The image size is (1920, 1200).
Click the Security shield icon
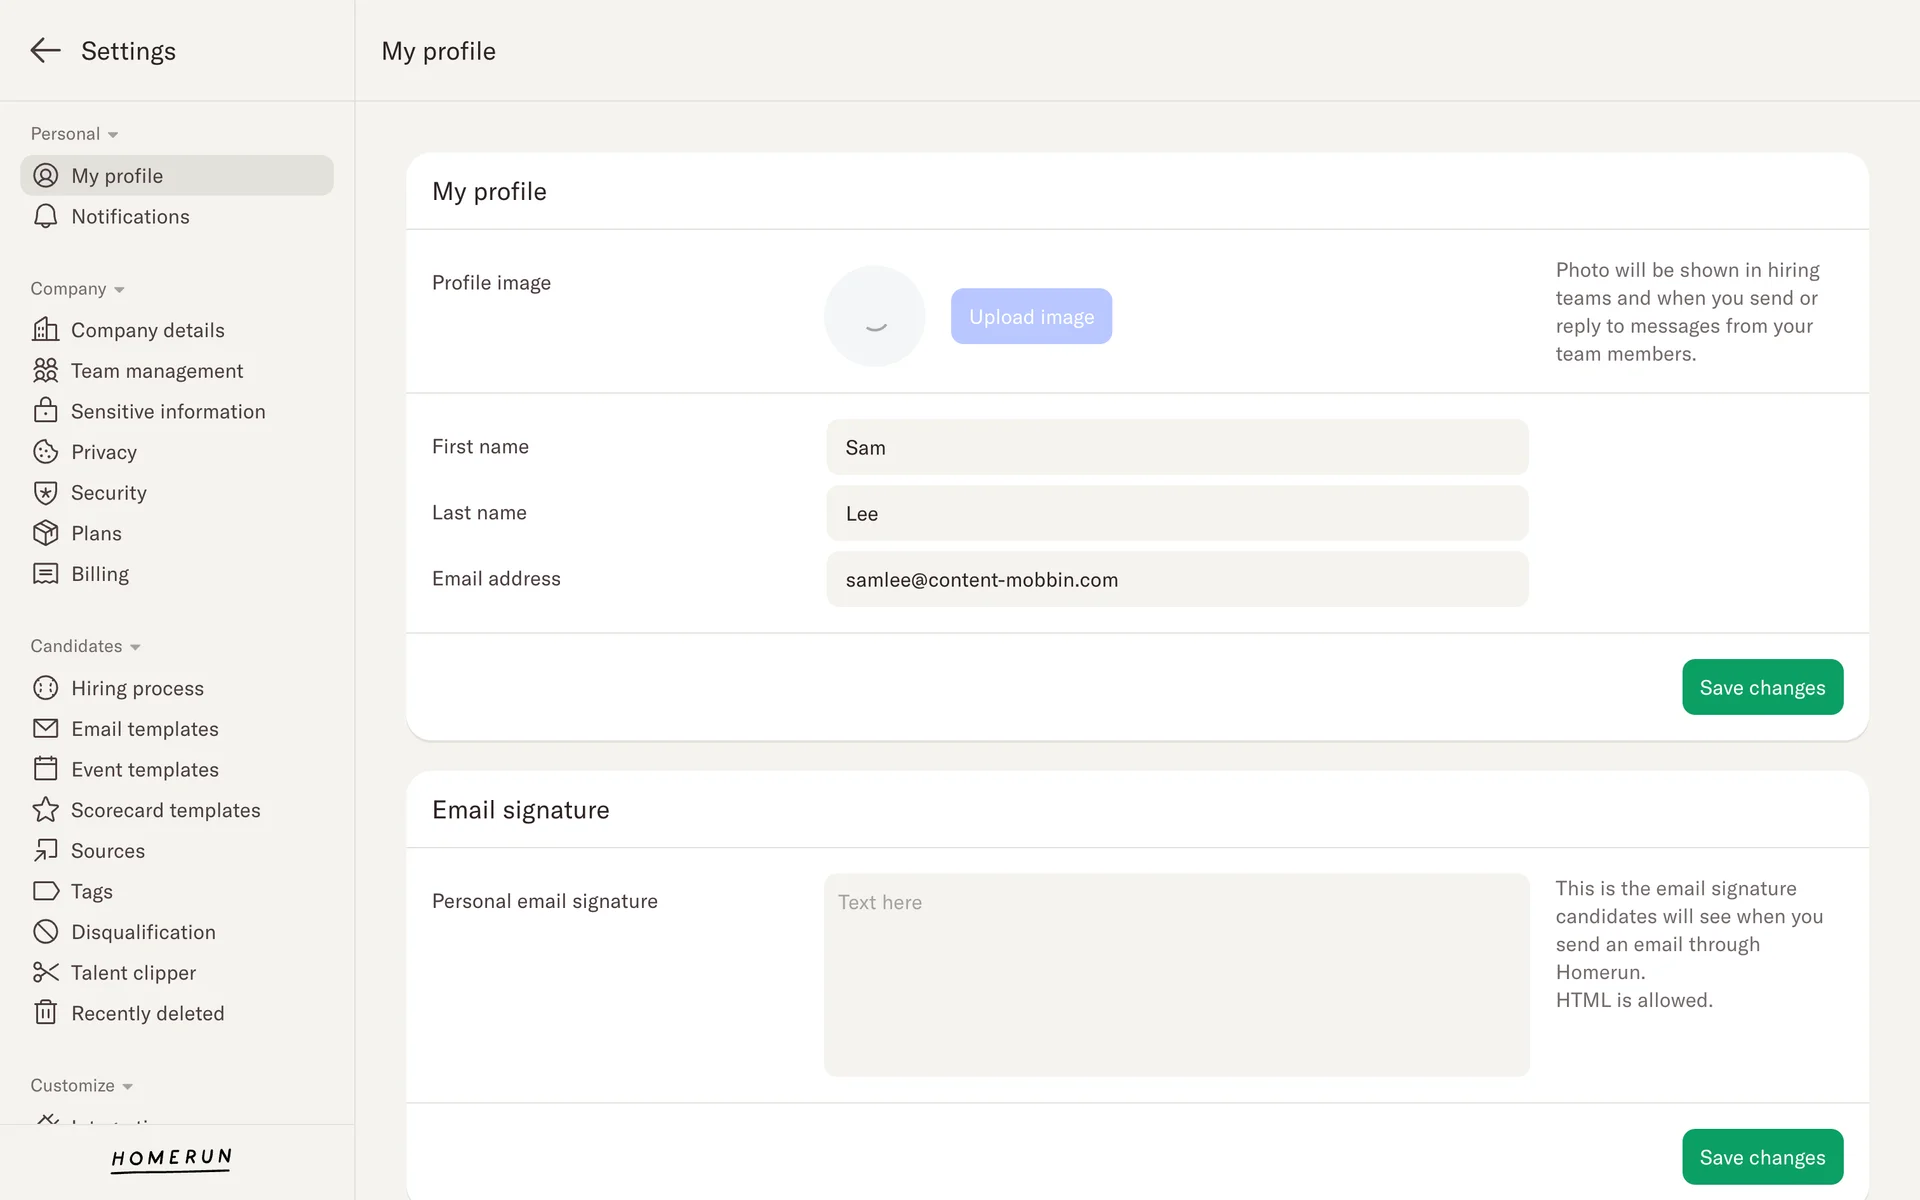point(45,493)
